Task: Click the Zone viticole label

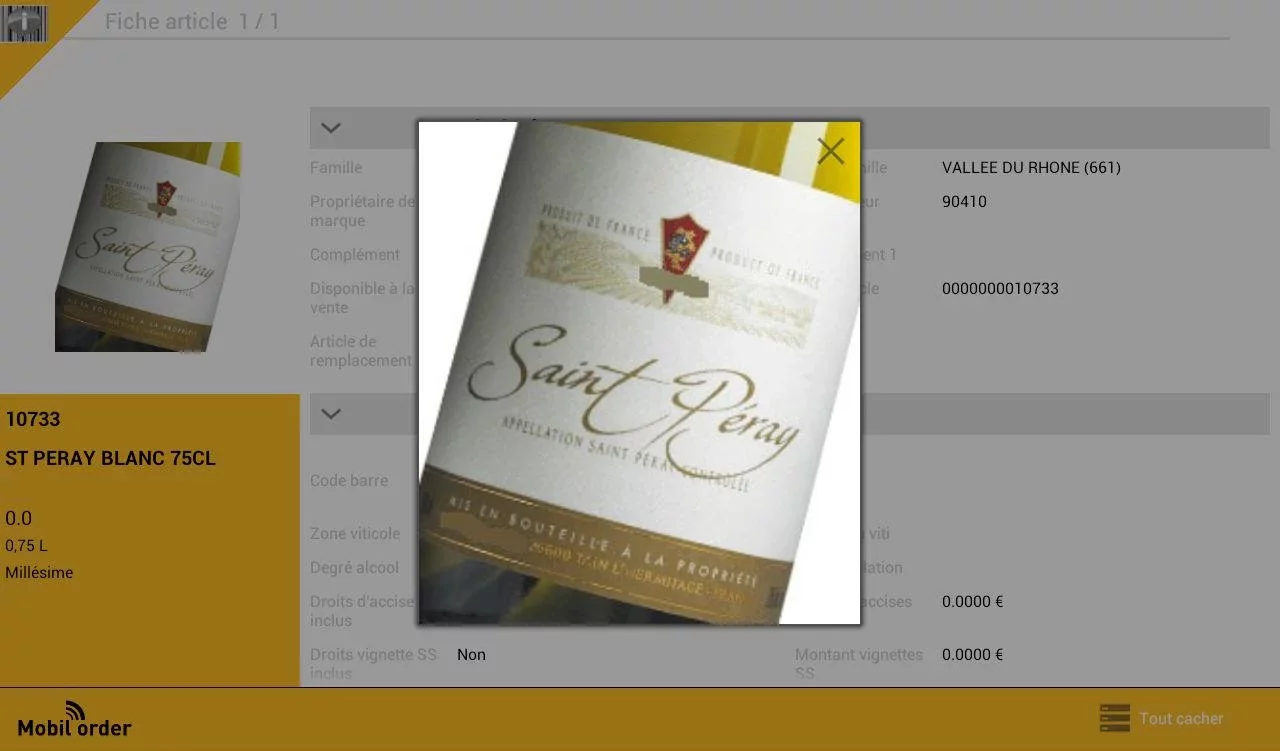Action: click(x=355, y=534)
